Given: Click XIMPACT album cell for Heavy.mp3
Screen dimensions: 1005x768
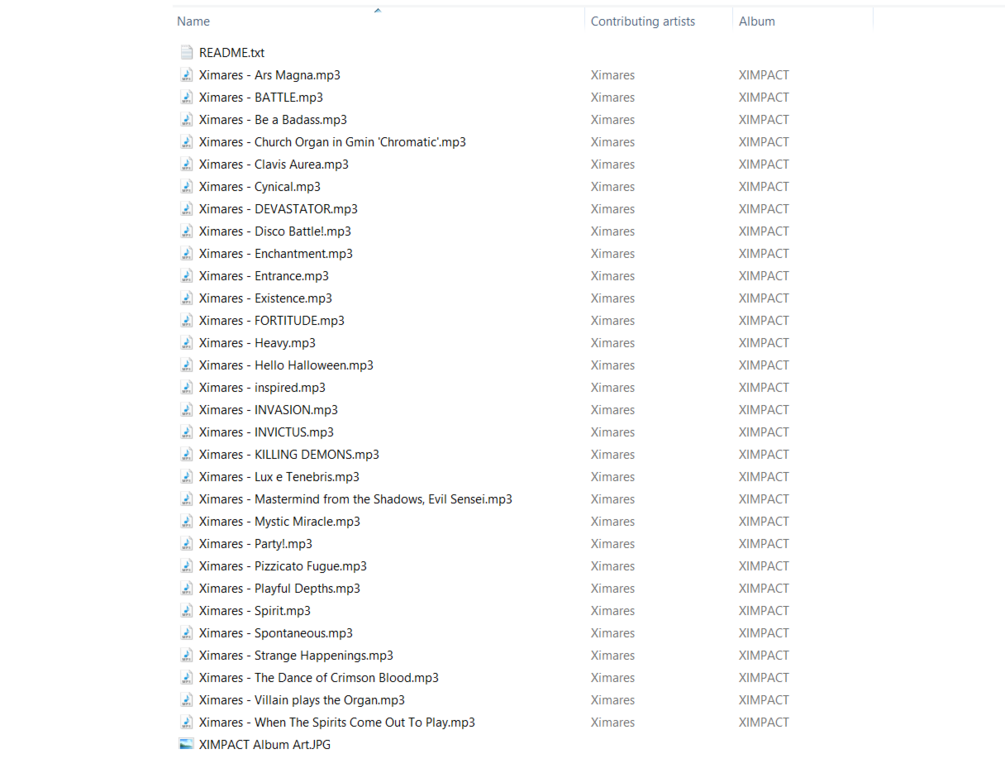Looking at the screenshot, I should coord(764,343).
